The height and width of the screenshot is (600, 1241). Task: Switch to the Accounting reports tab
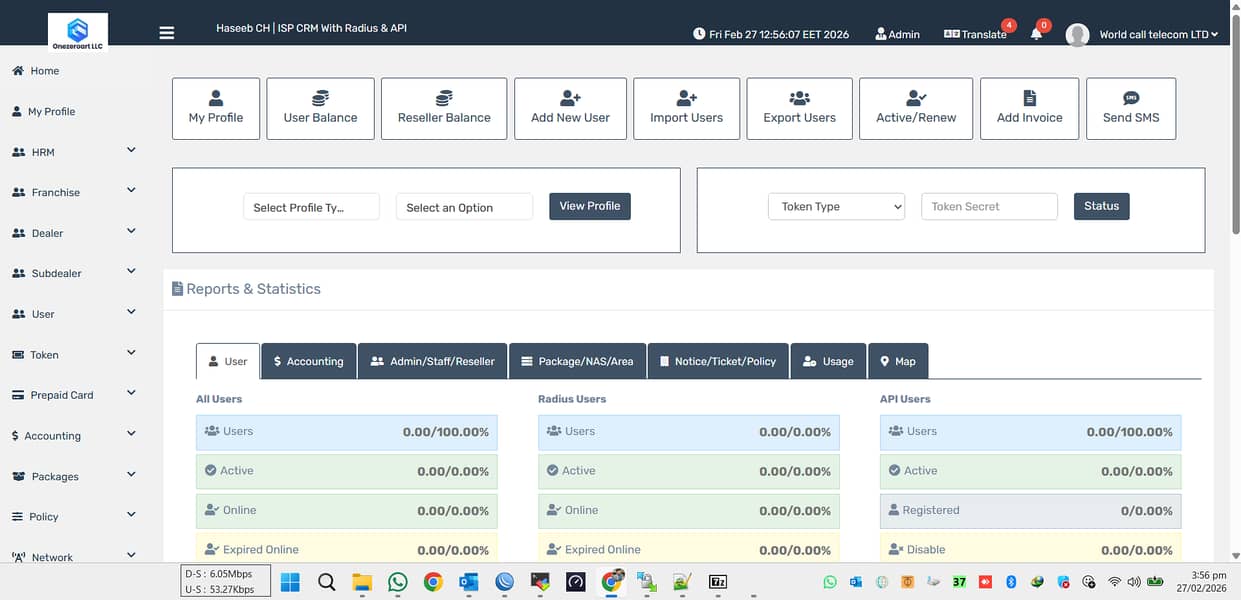[309, 361]
